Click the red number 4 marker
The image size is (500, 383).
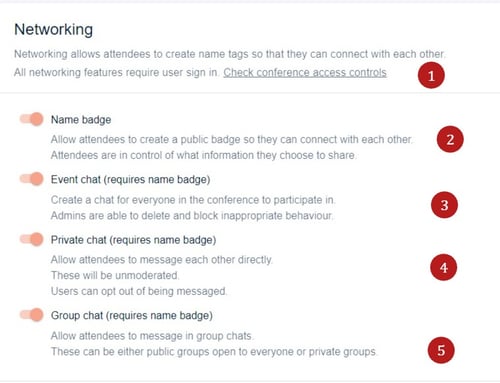pyautogui.click(x=443, y=267)
